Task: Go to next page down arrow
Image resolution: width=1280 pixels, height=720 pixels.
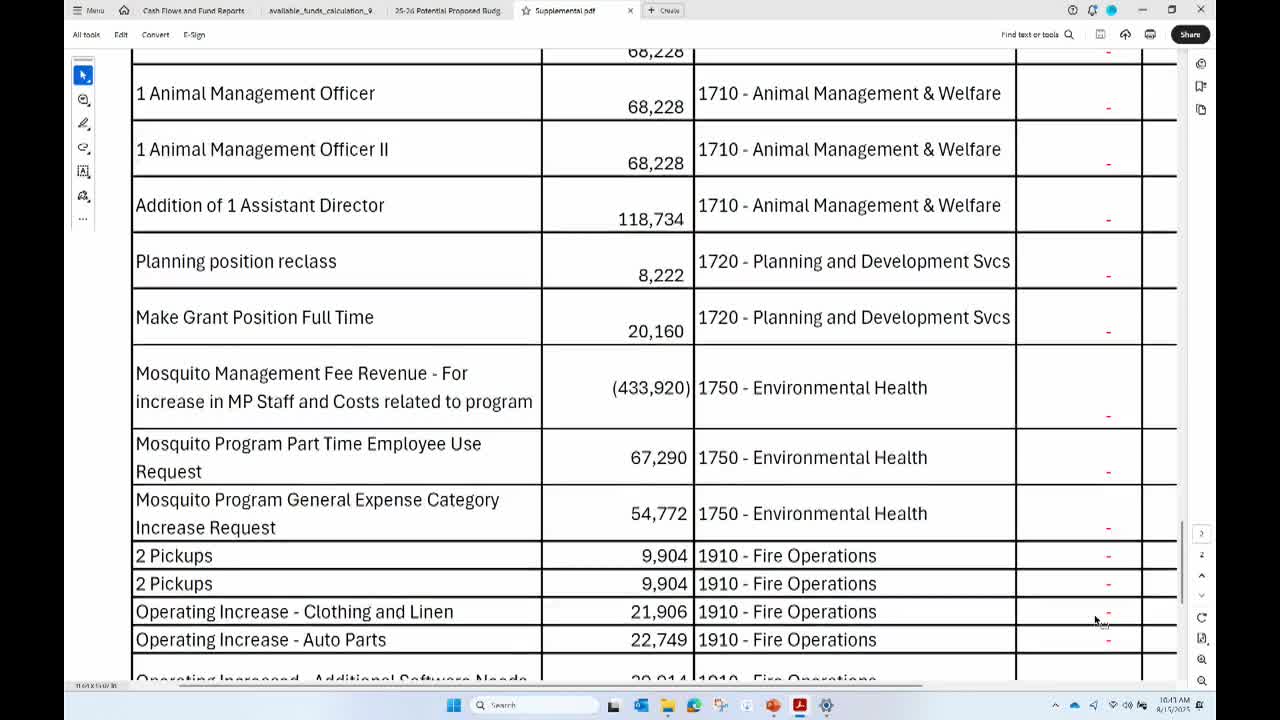Action: click(x=1201, y=595)
